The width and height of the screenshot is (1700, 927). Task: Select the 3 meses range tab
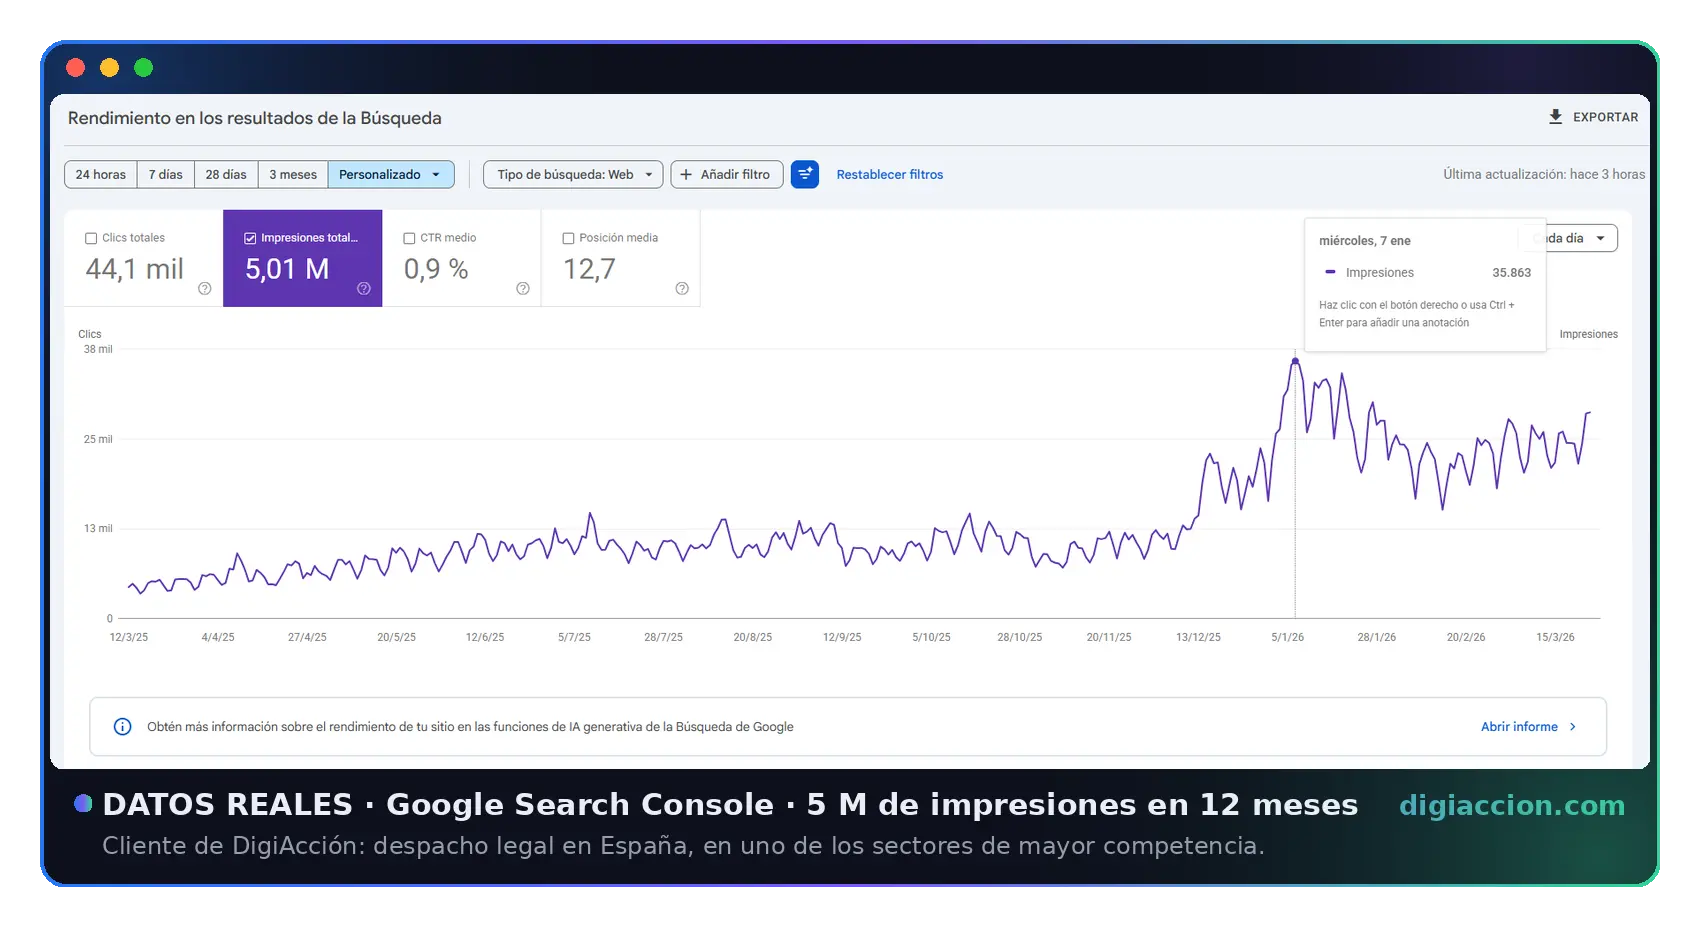click(293, 174)
